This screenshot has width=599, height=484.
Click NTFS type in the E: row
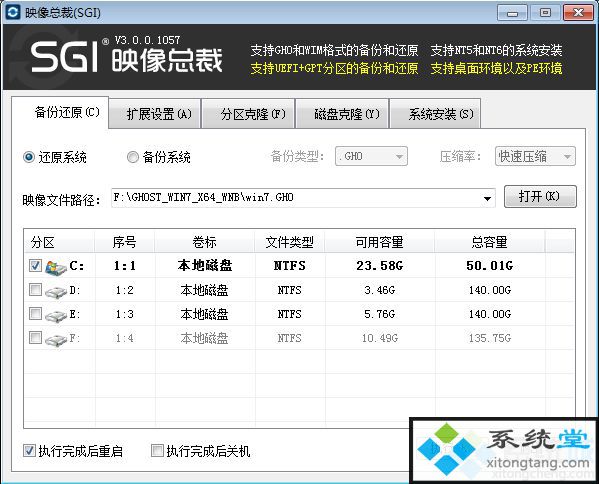tap(290, 314)
